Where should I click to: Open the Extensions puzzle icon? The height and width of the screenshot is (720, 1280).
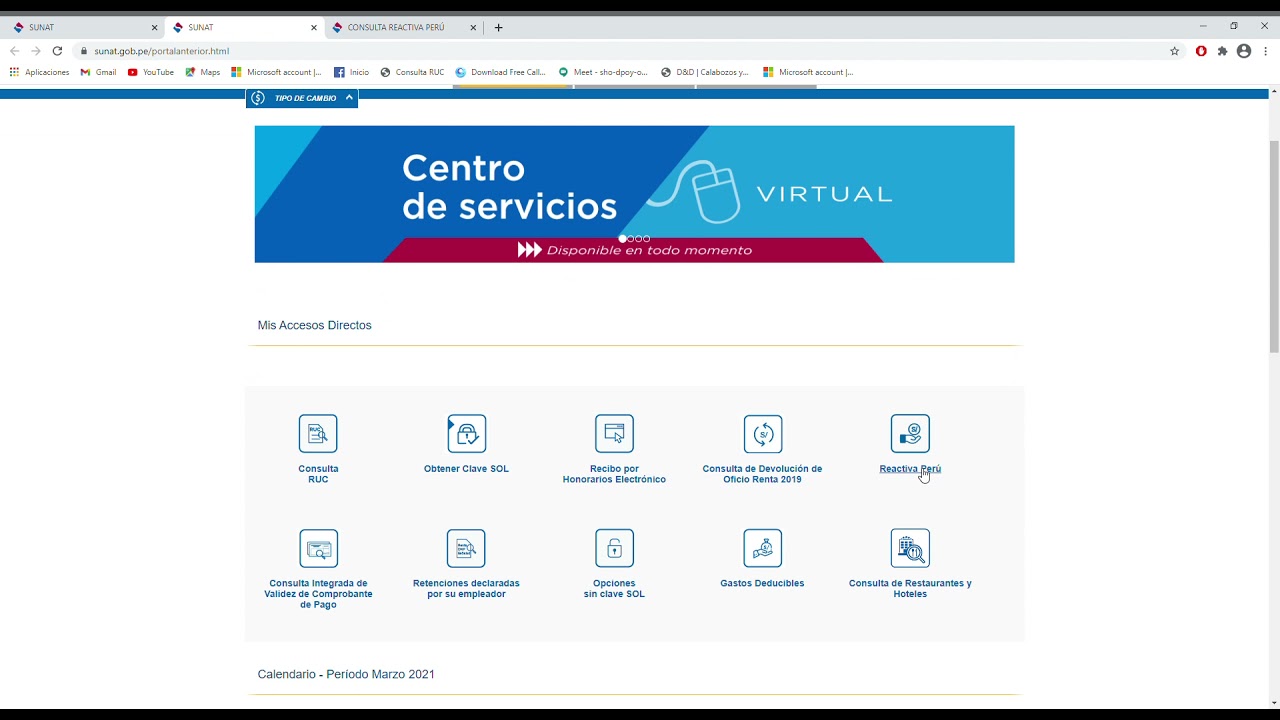(1222, 51)
